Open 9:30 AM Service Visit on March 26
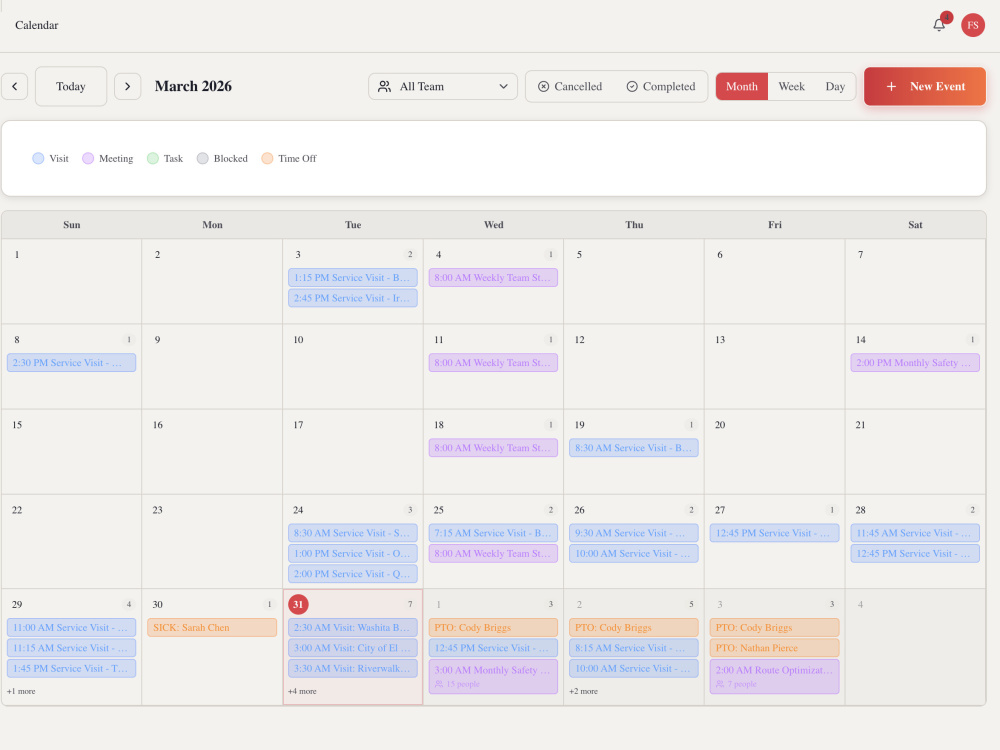Viewport: 1000px width, 750px height. [634, 533]
